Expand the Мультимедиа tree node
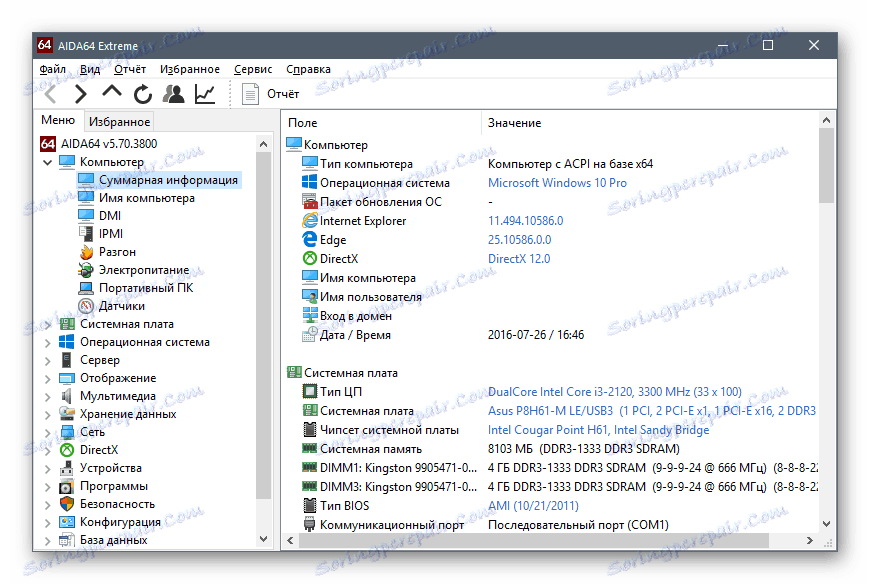This screenshot has width=870, height=584. (x=48, y=397)
